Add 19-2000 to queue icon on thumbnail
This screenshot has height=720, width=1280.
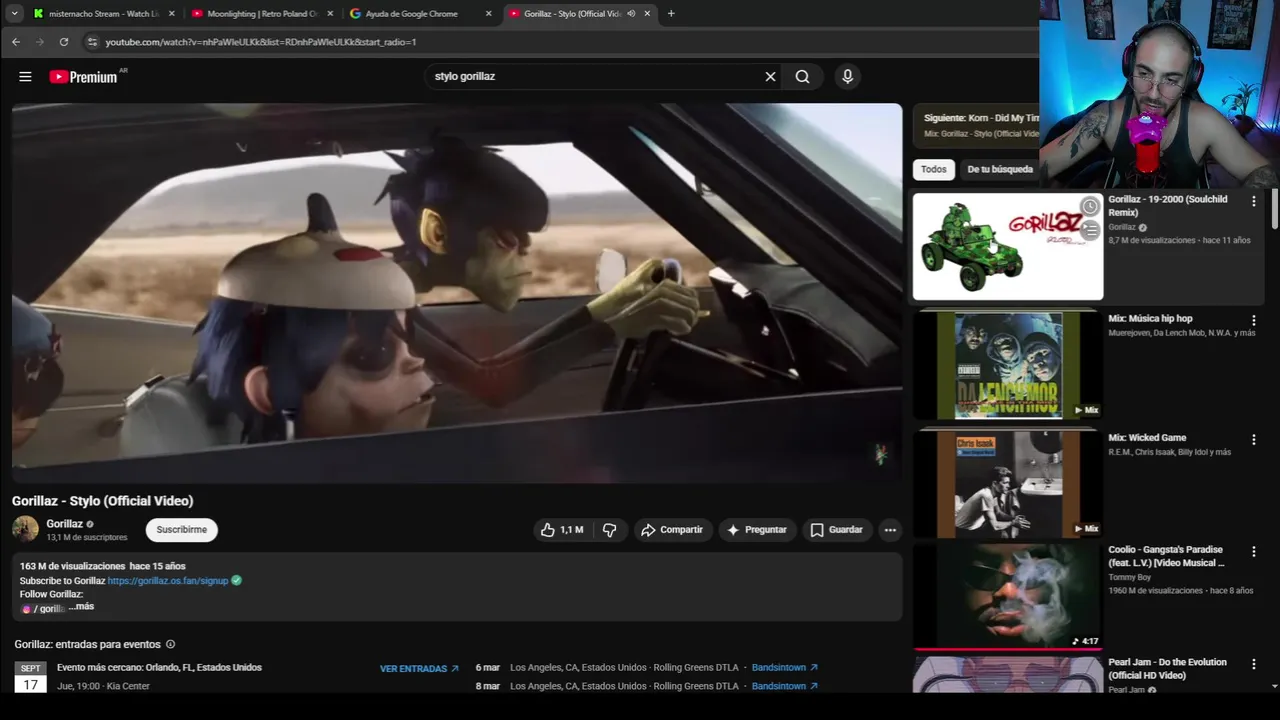1089,230
